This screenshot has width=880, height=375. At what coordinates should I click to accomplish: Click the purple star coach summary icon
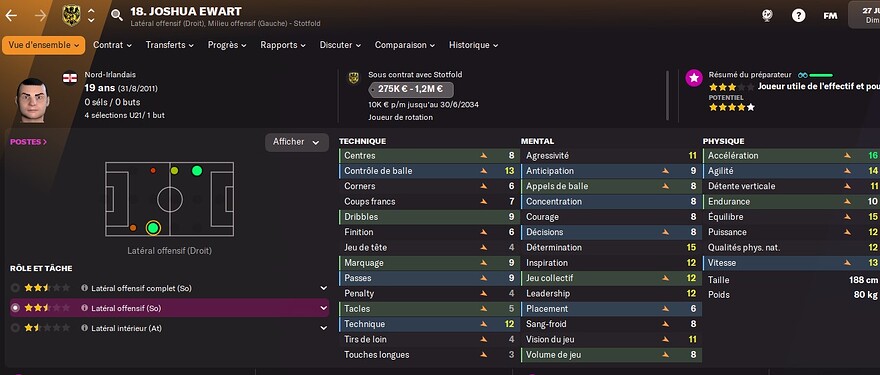694,78
